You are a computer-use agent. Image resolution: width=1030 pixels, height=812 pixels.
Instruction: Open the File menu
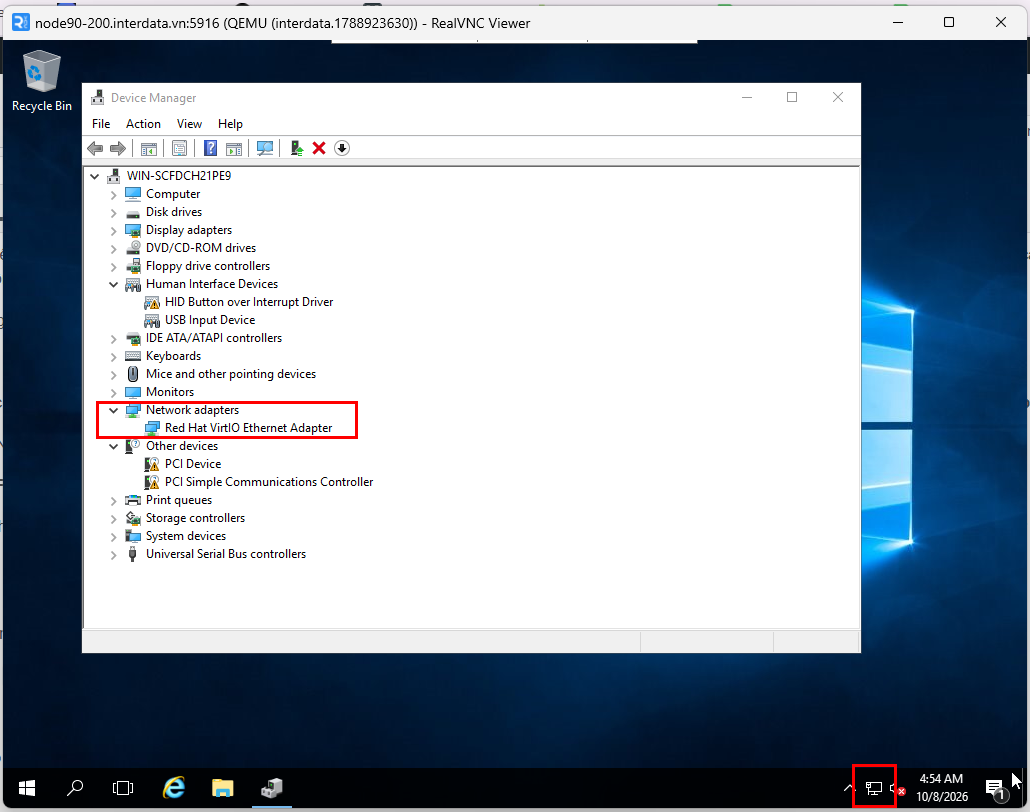[101, 124]
